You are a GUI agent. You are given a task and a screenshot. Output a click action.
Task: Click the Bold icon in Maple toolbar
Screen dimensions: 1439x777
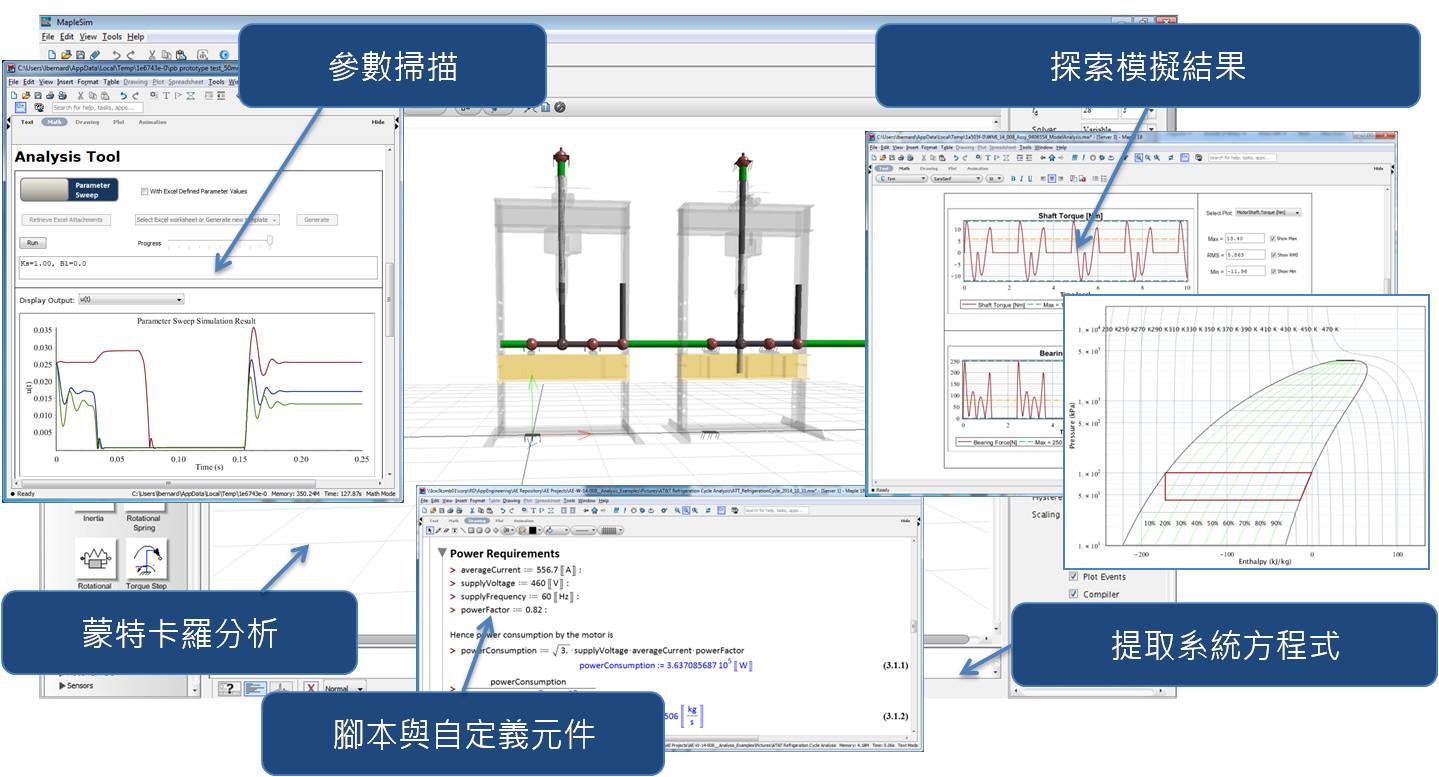tap(1012, 179)
